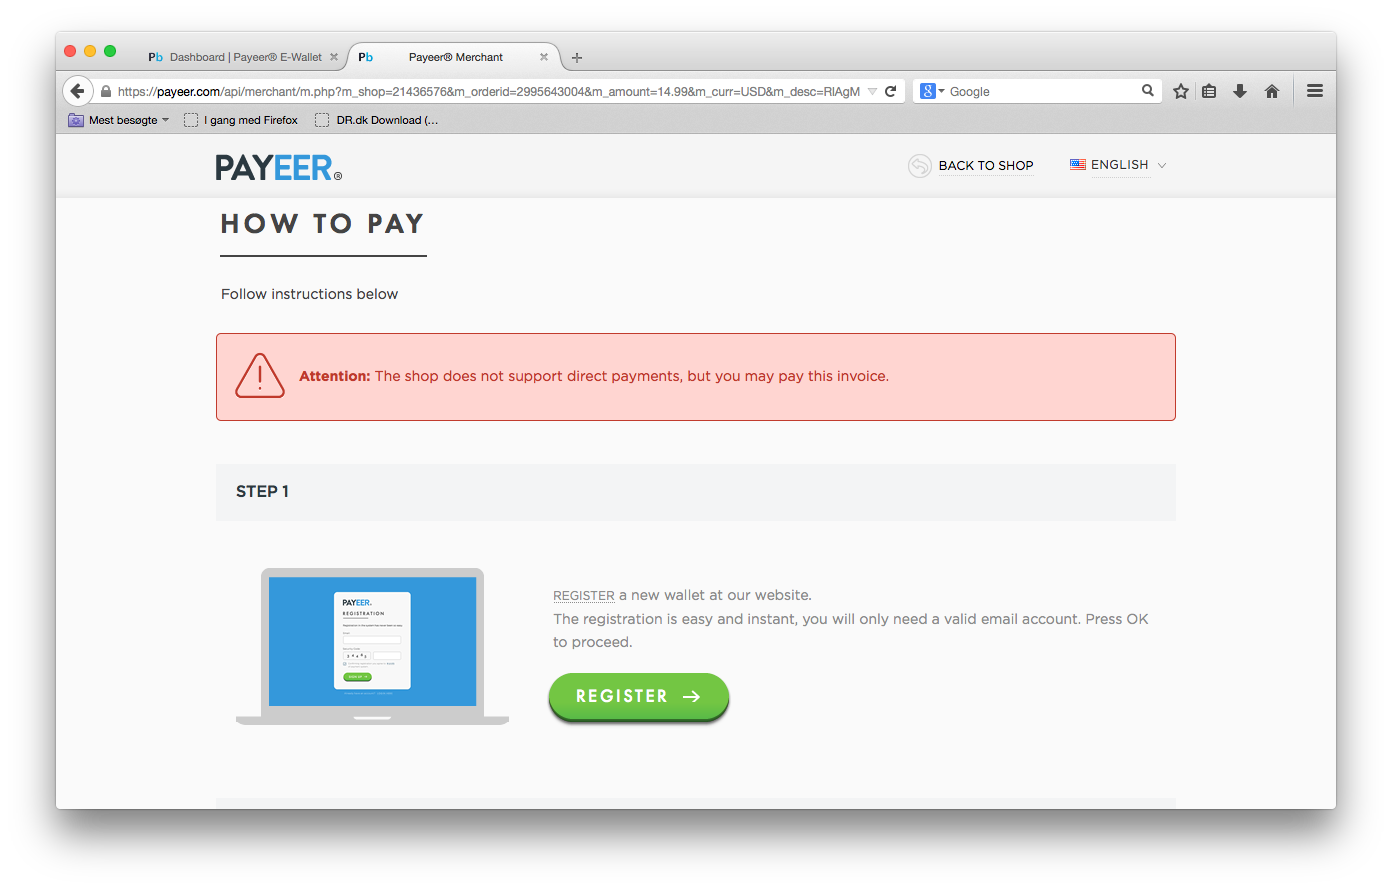Open the ENGLISH language dropdown

coord(1119,165)
